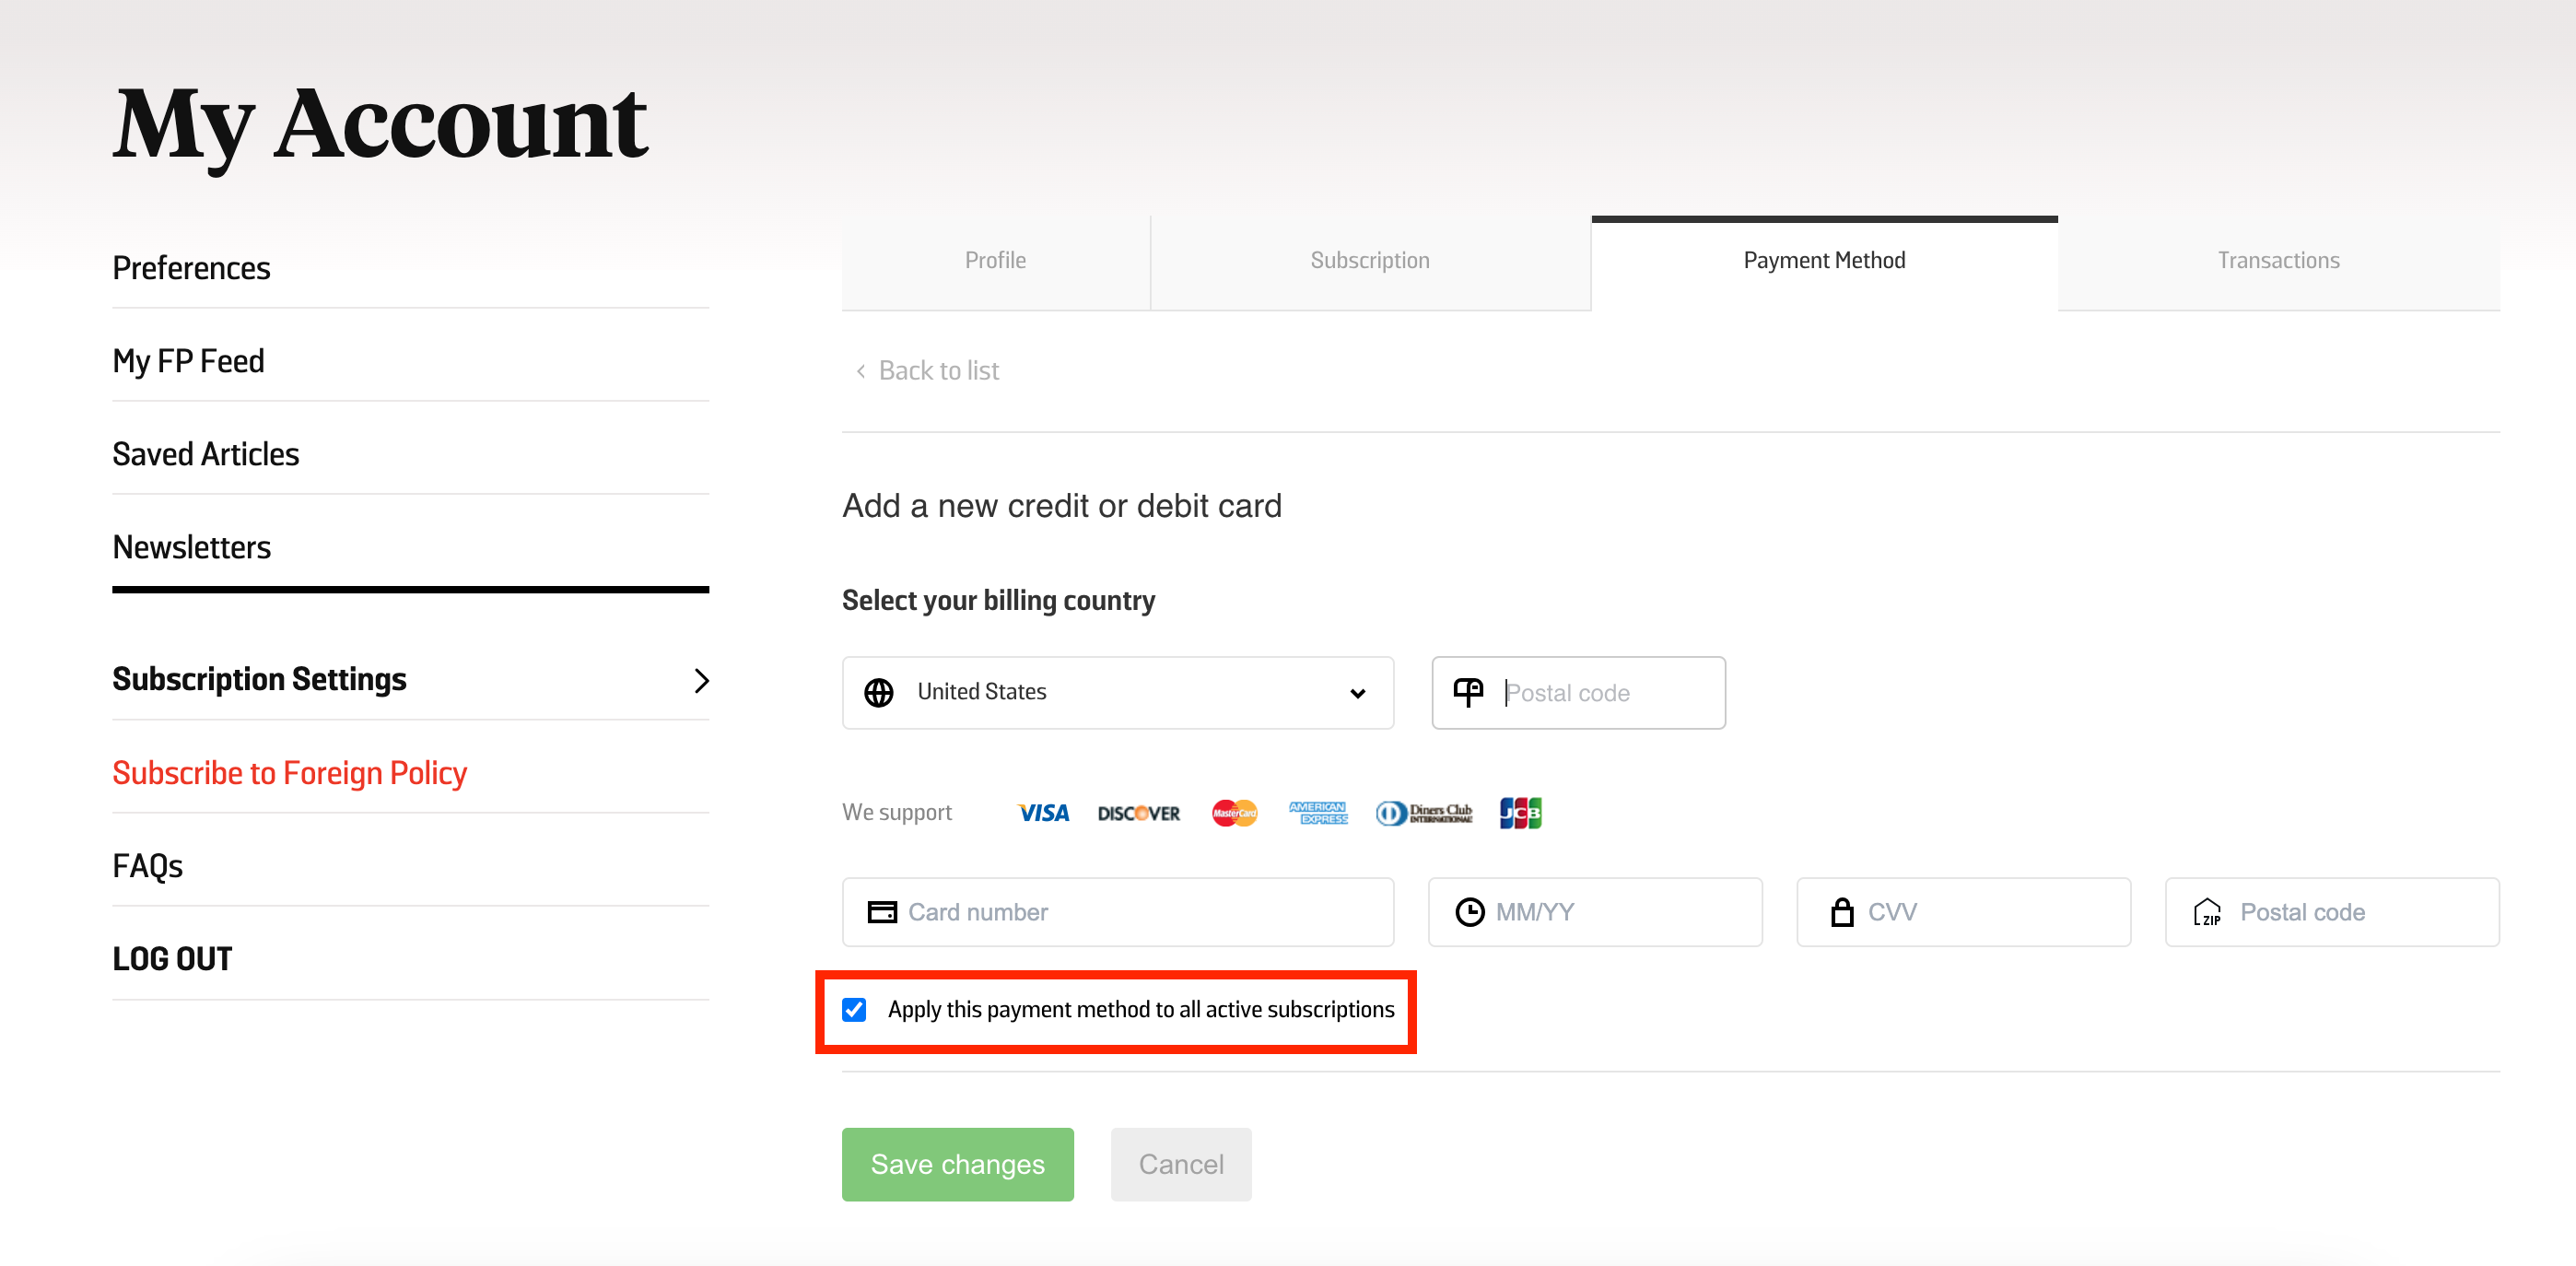Open the Subscription tab
Viewport: 2576px width, 1266px height.
pyautogui.click(x=1369, y=259)
